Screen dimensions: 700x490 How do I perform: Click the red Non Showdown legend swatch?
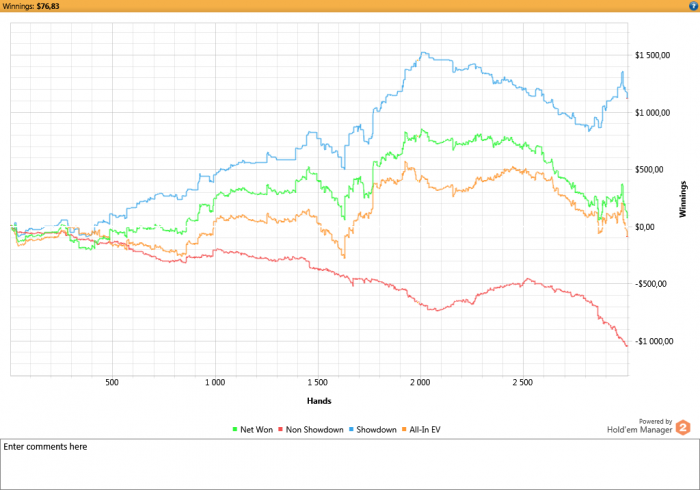[x=280, y=429]
